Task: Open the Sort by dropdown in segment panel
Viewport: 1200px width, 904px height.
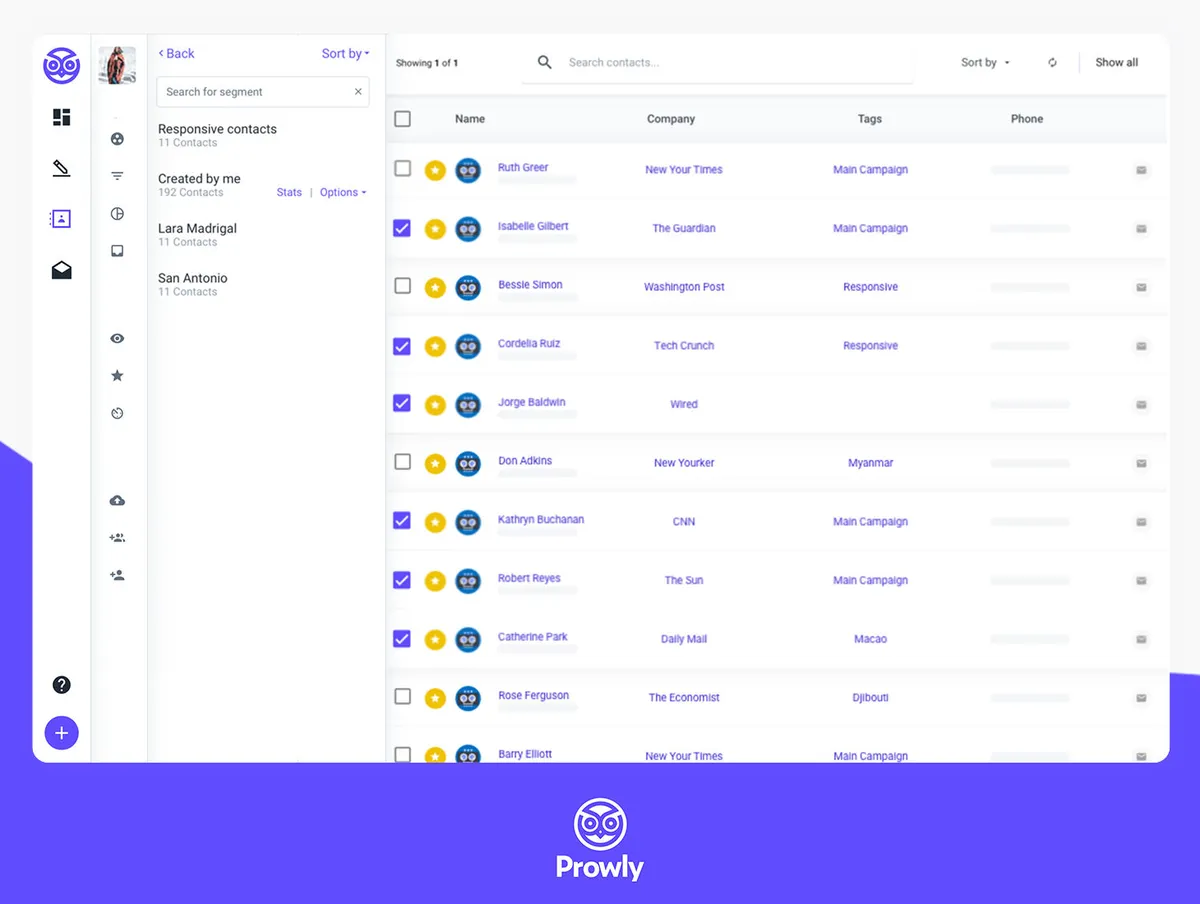Action: click(345, 54)
